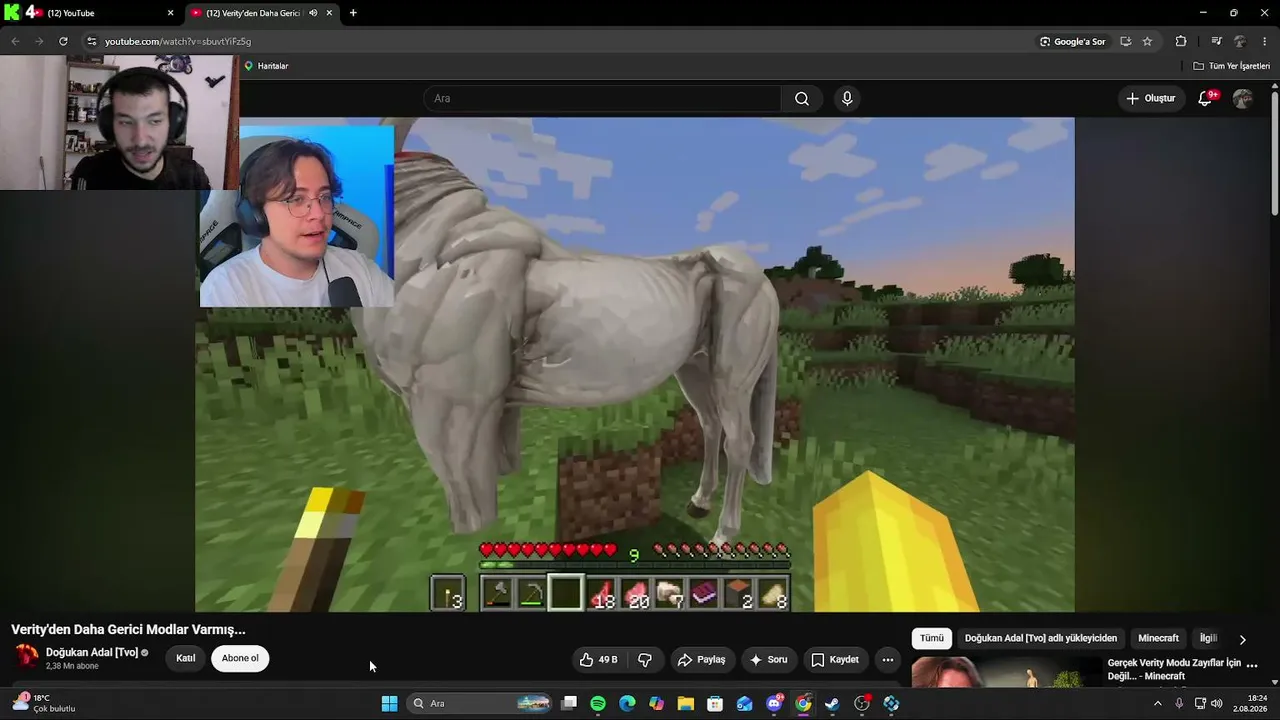
Task: Launch Spotify from the taskbar
Action: (598, 703)
